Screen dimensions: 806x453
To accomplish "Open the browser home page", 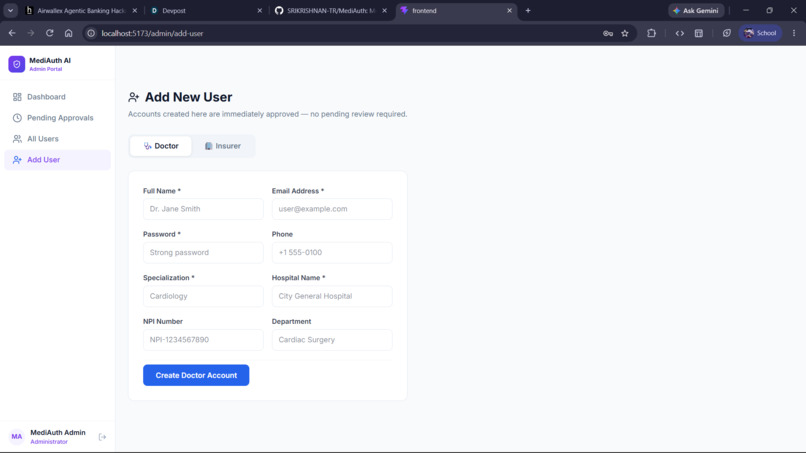I will pos(68,33).
